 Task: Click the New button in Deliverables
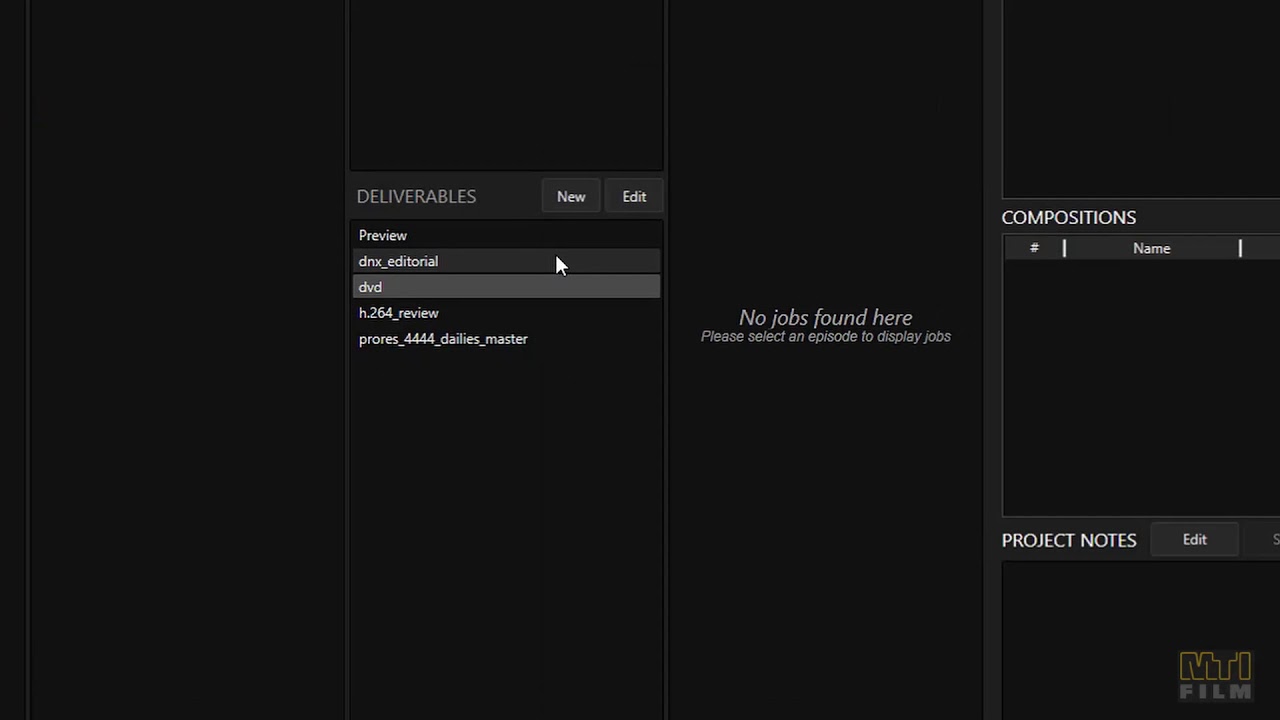(x=571, y=197)
